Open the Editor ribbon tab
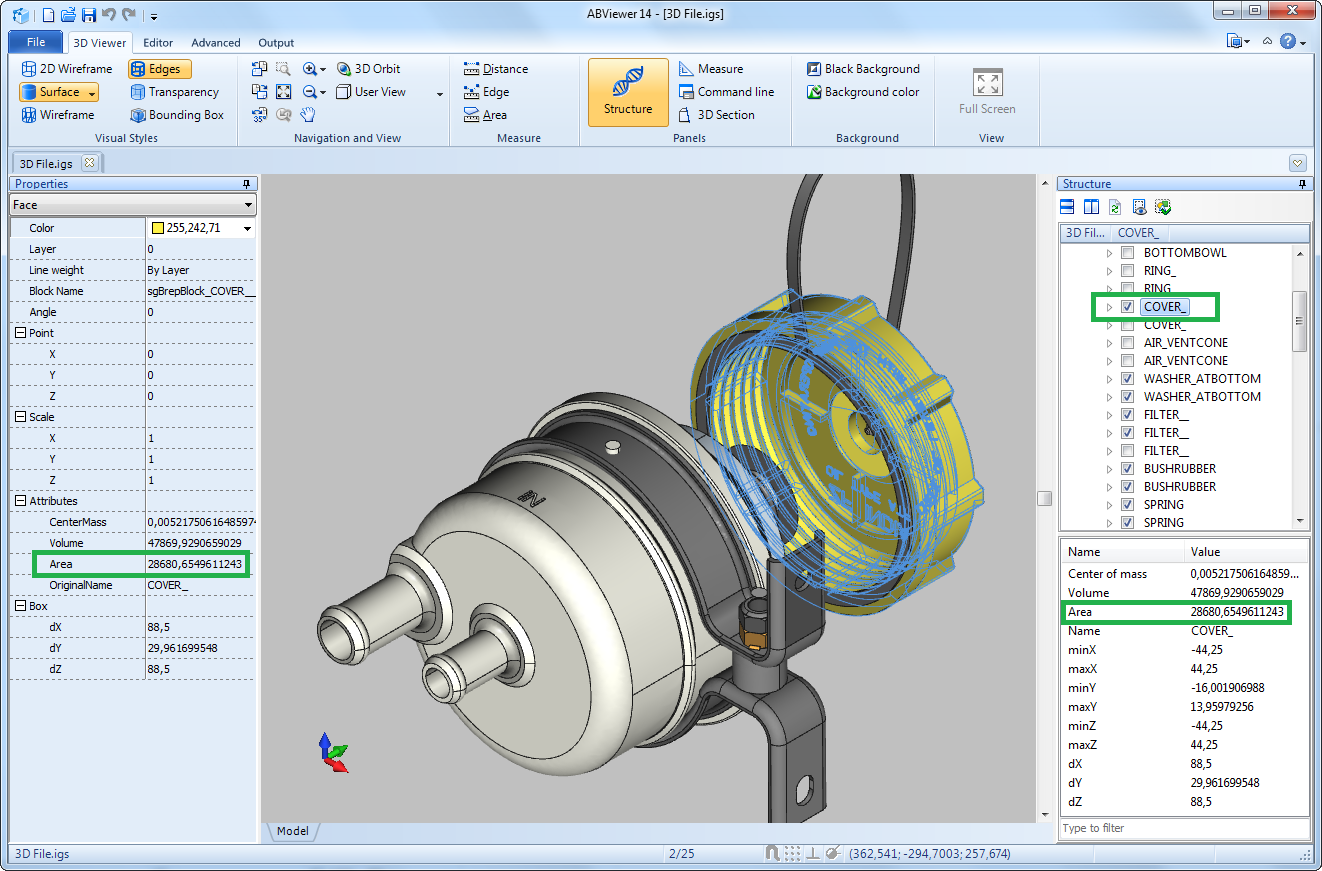The width and height of the screenshot is (1322, 871). coord(158,43)
